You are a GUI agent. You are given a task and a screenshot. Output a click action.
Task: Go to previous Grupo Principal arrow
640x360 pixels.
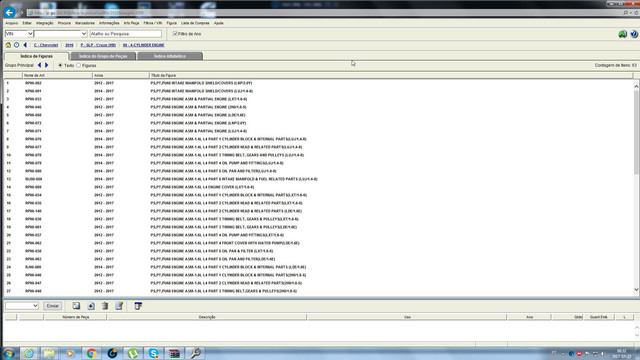(x=40, y=65)
